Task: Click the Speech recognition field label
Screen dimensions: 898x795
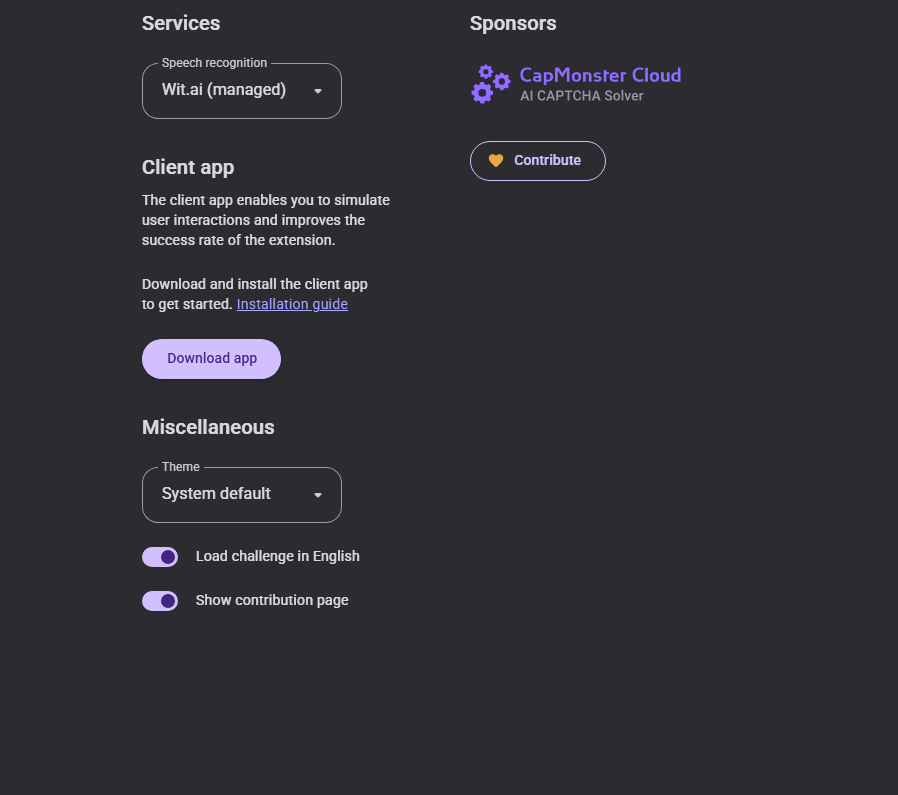Action: point(214,63)
